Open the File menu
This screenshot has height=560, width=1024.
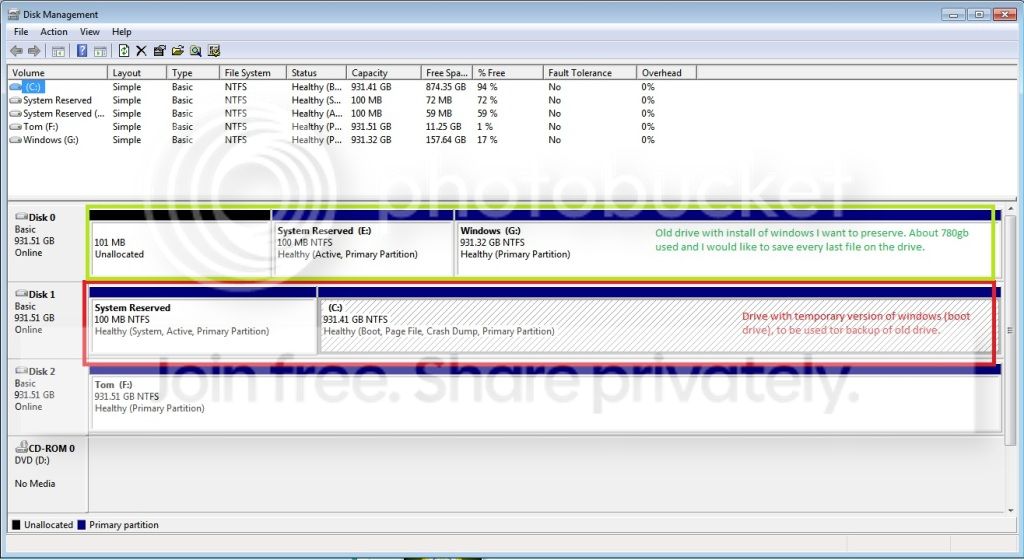(x=21, y=31)
